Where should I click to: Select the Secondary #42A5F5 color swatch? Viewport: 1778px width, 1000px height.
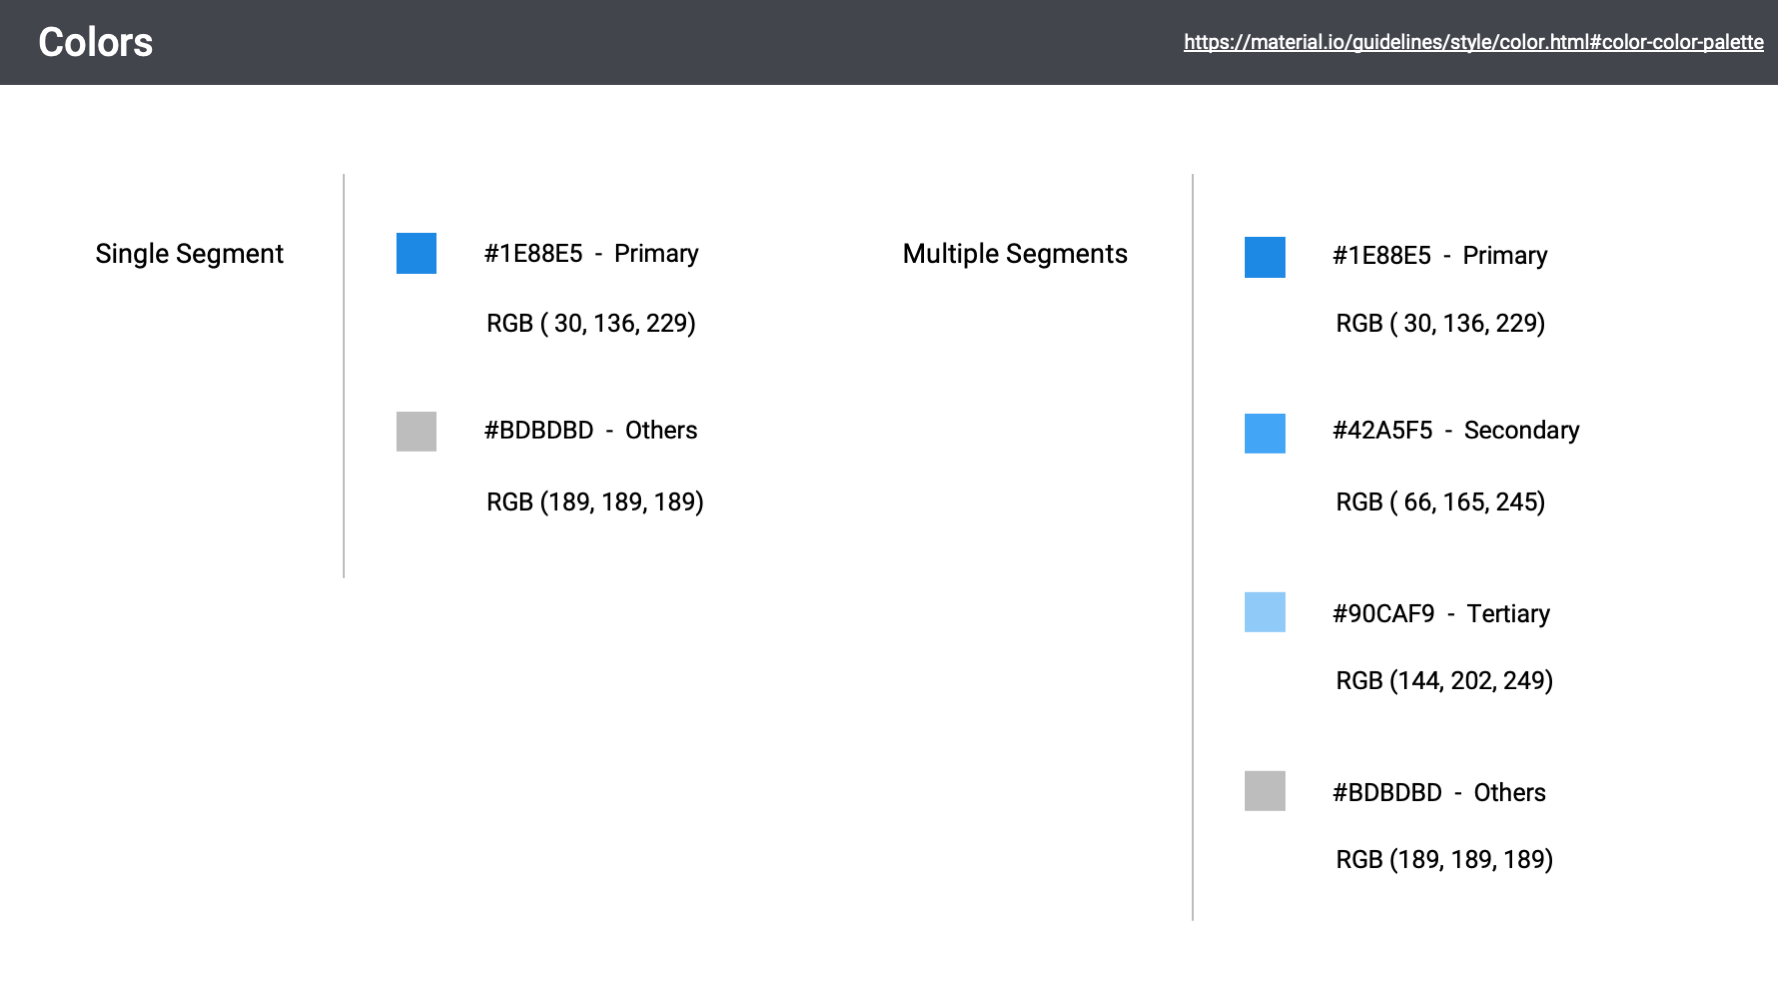pos(1264,433)
